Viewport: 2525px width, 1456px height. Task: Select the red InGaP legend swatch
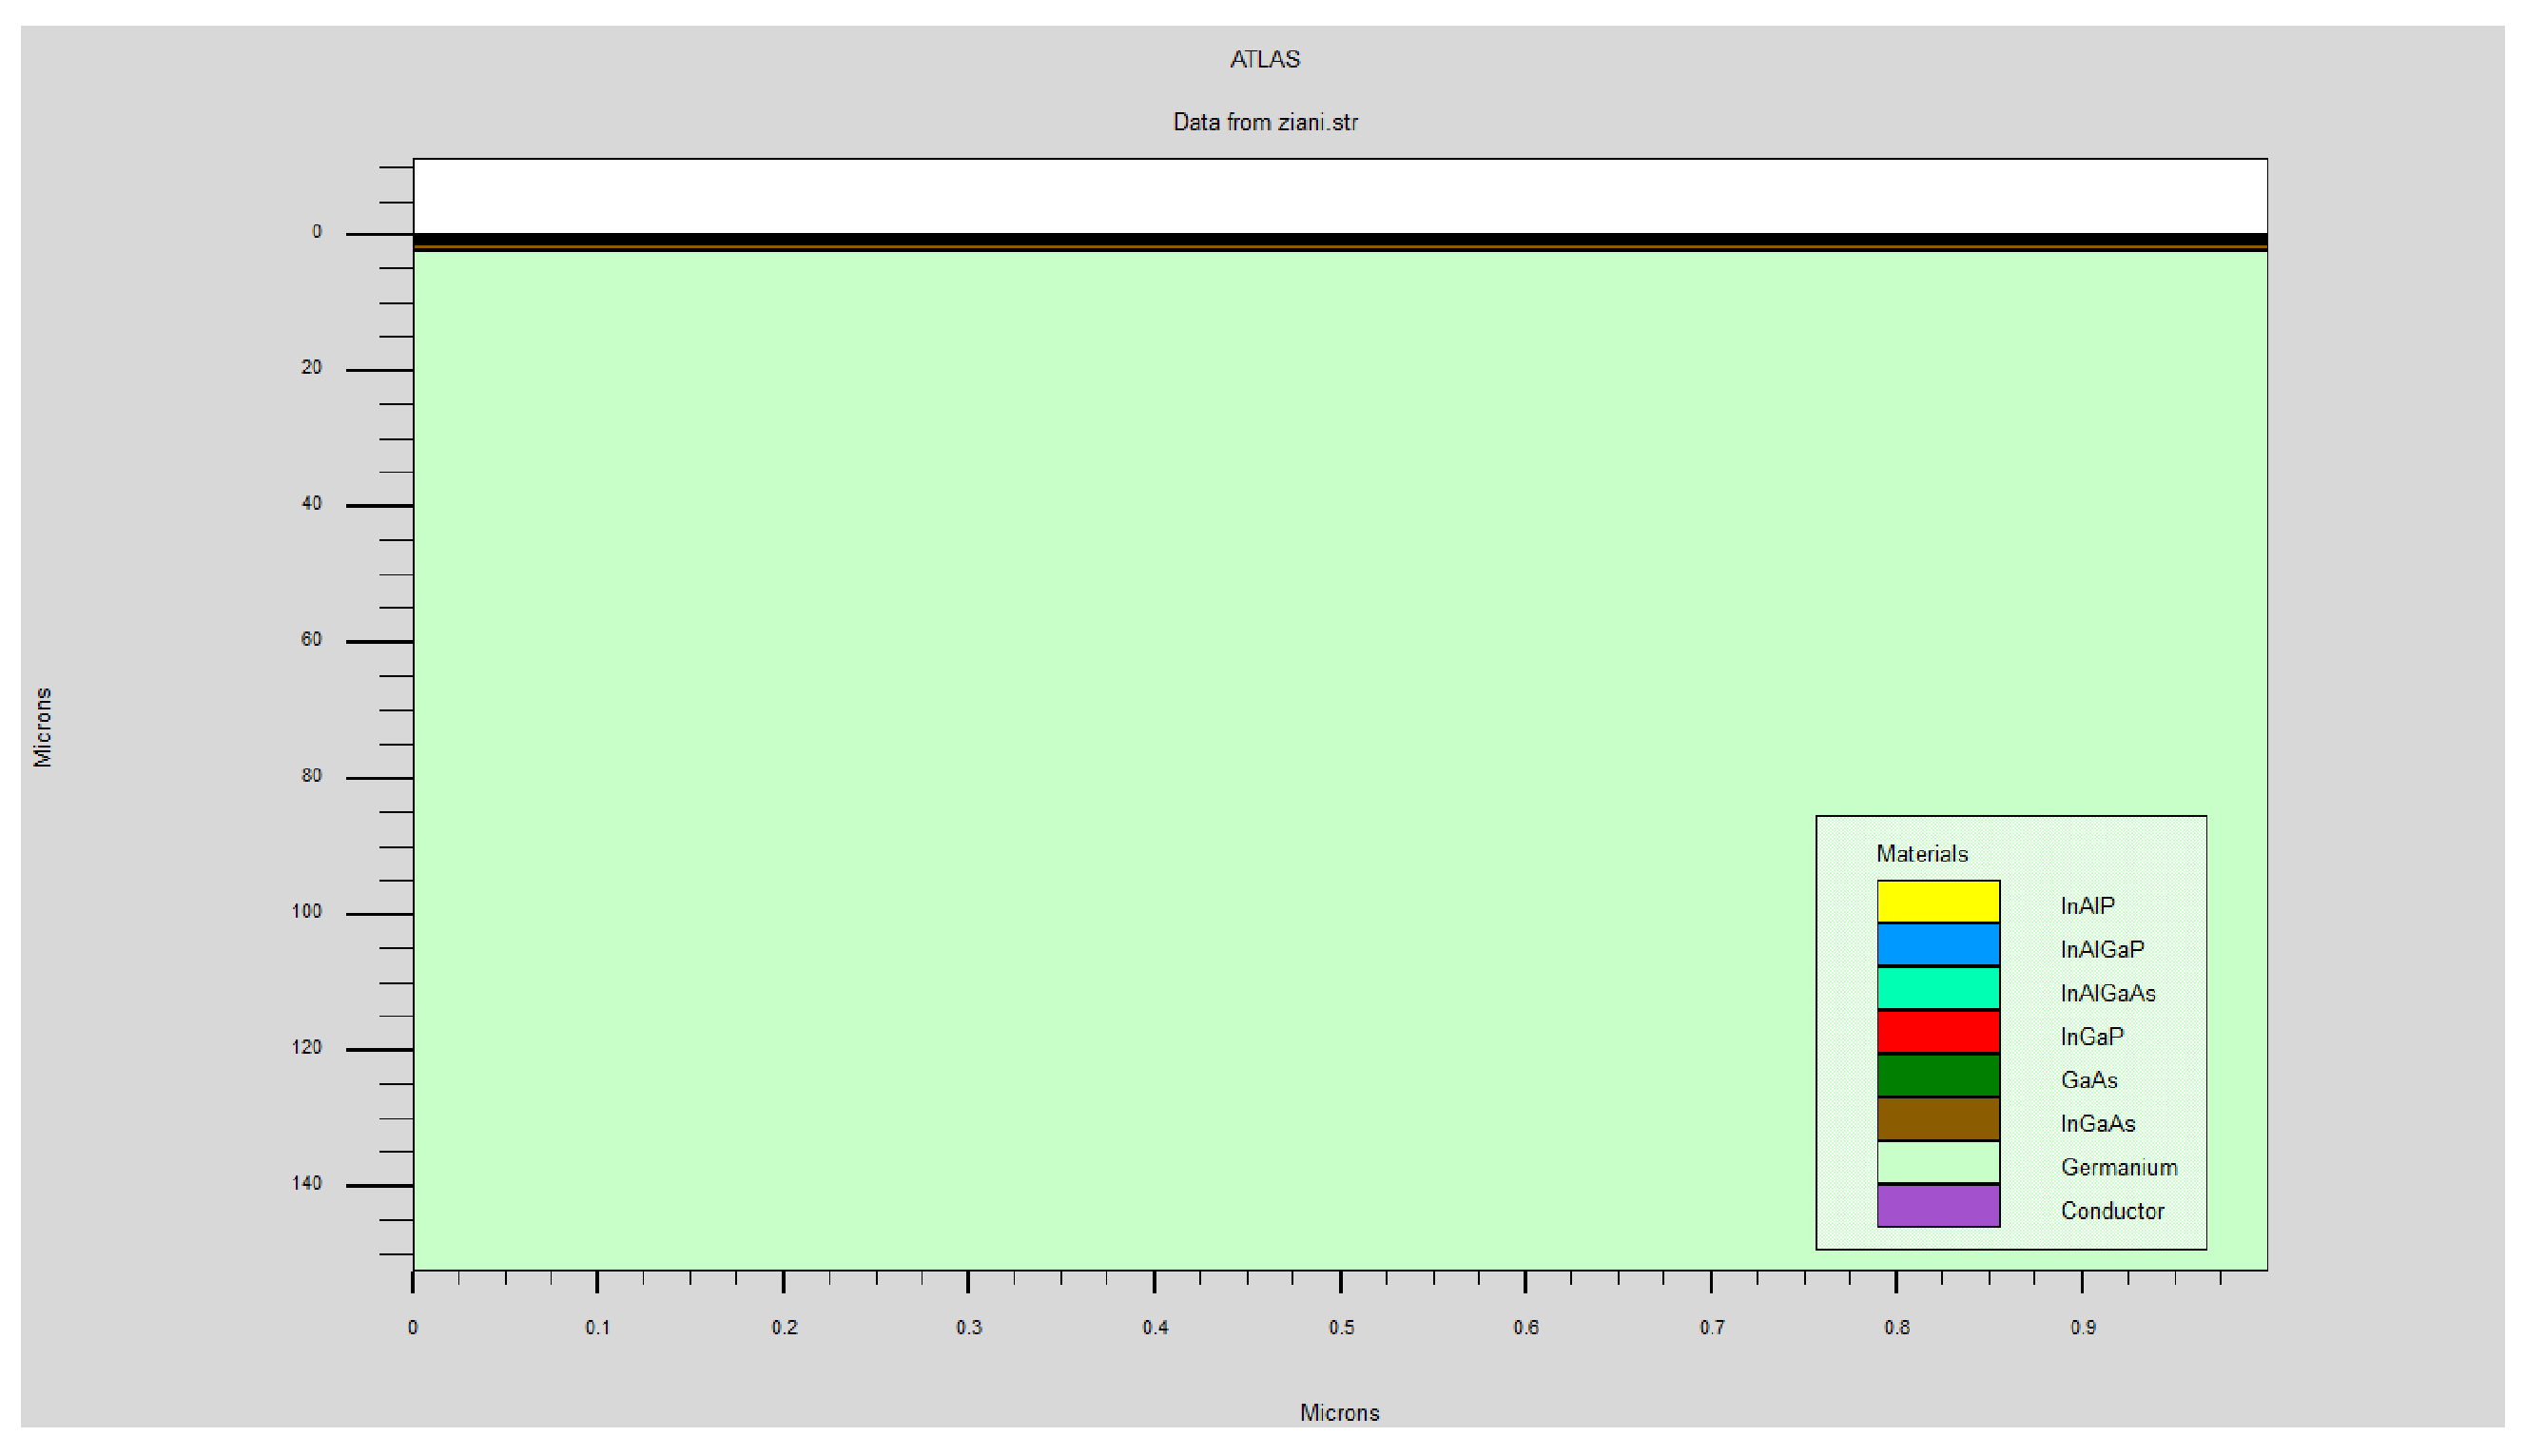[x=1937, y=1032]
